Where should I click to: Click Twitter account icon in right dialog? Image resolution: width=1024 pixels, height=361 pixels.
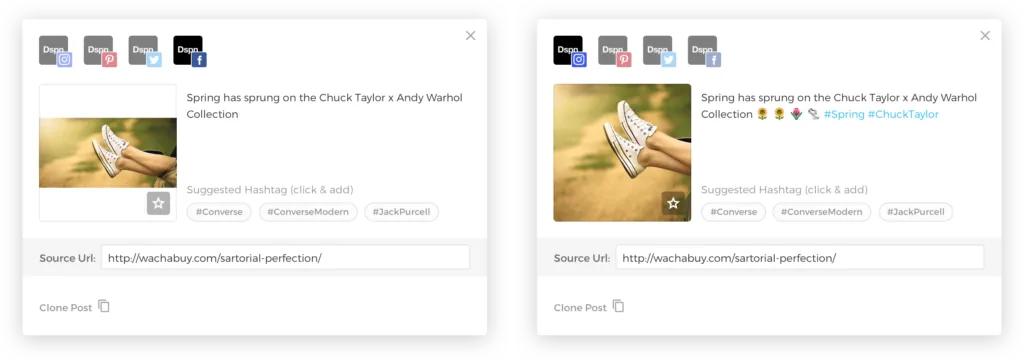click(660, 51)
